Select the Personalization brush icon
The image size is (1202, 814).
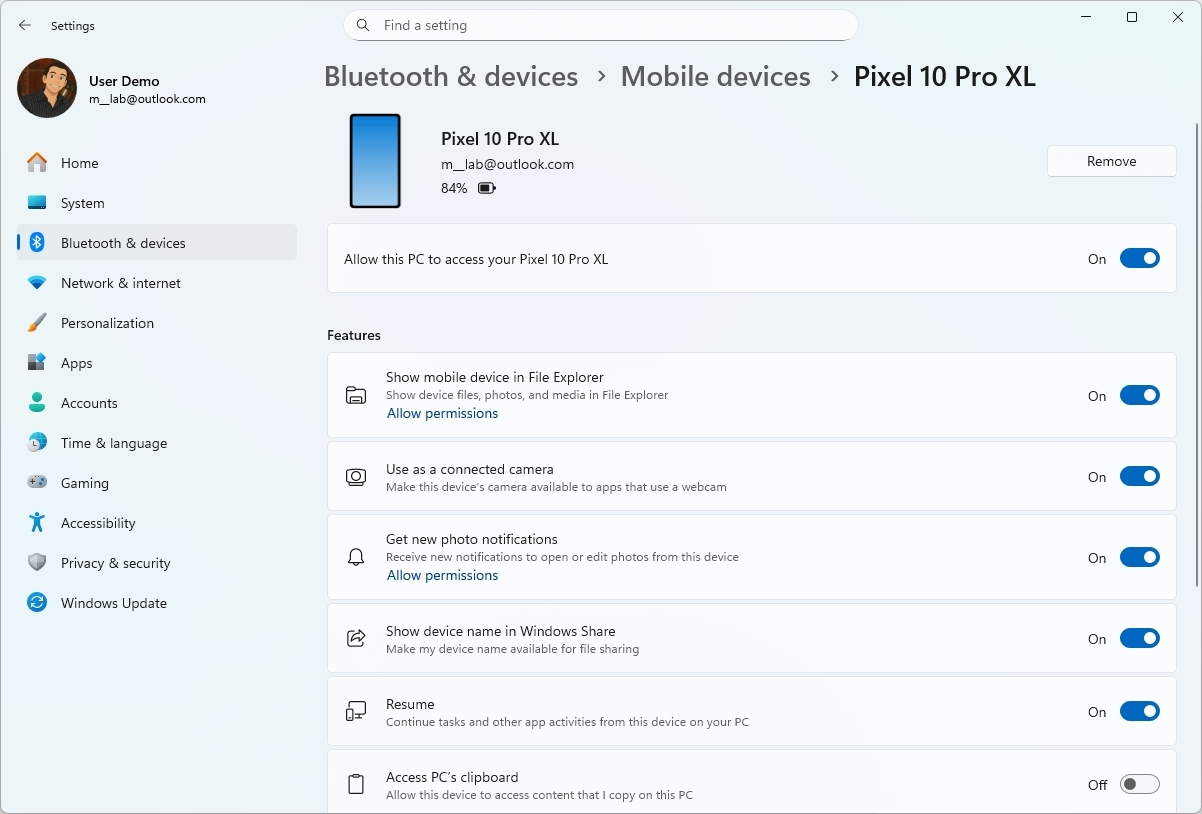[38, 322]
